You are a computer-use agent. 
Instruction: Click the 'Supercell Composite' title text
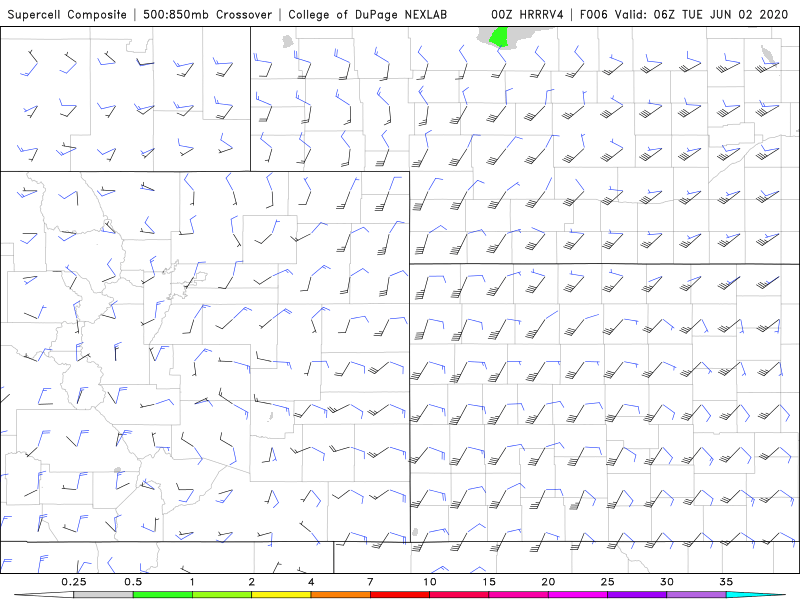pos(67,14)
